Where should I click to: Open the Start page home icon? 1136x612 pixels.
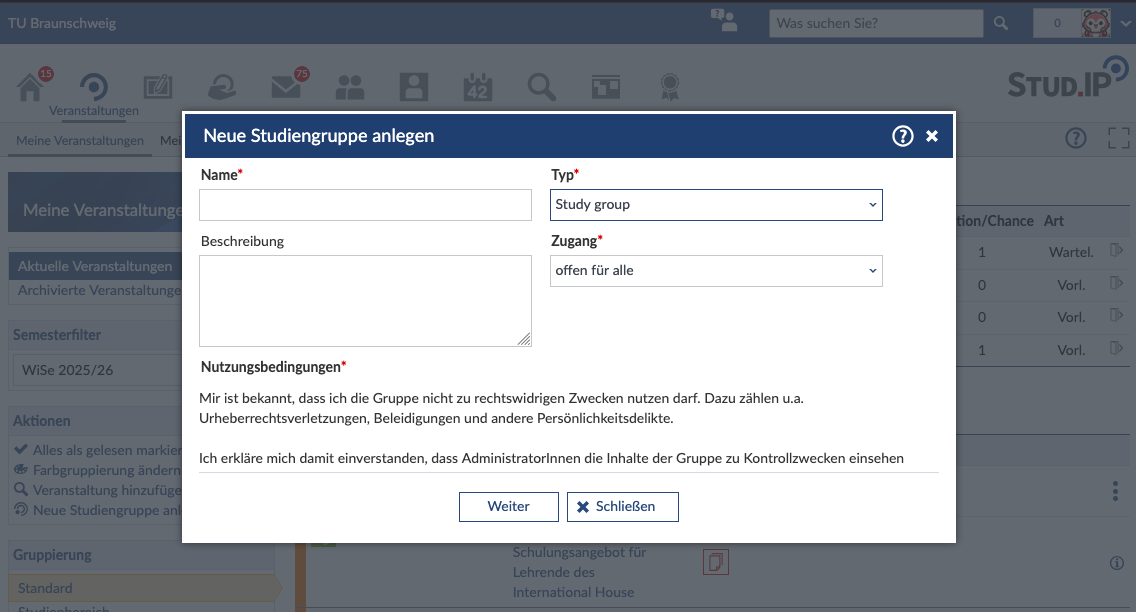tap(30, 88)
